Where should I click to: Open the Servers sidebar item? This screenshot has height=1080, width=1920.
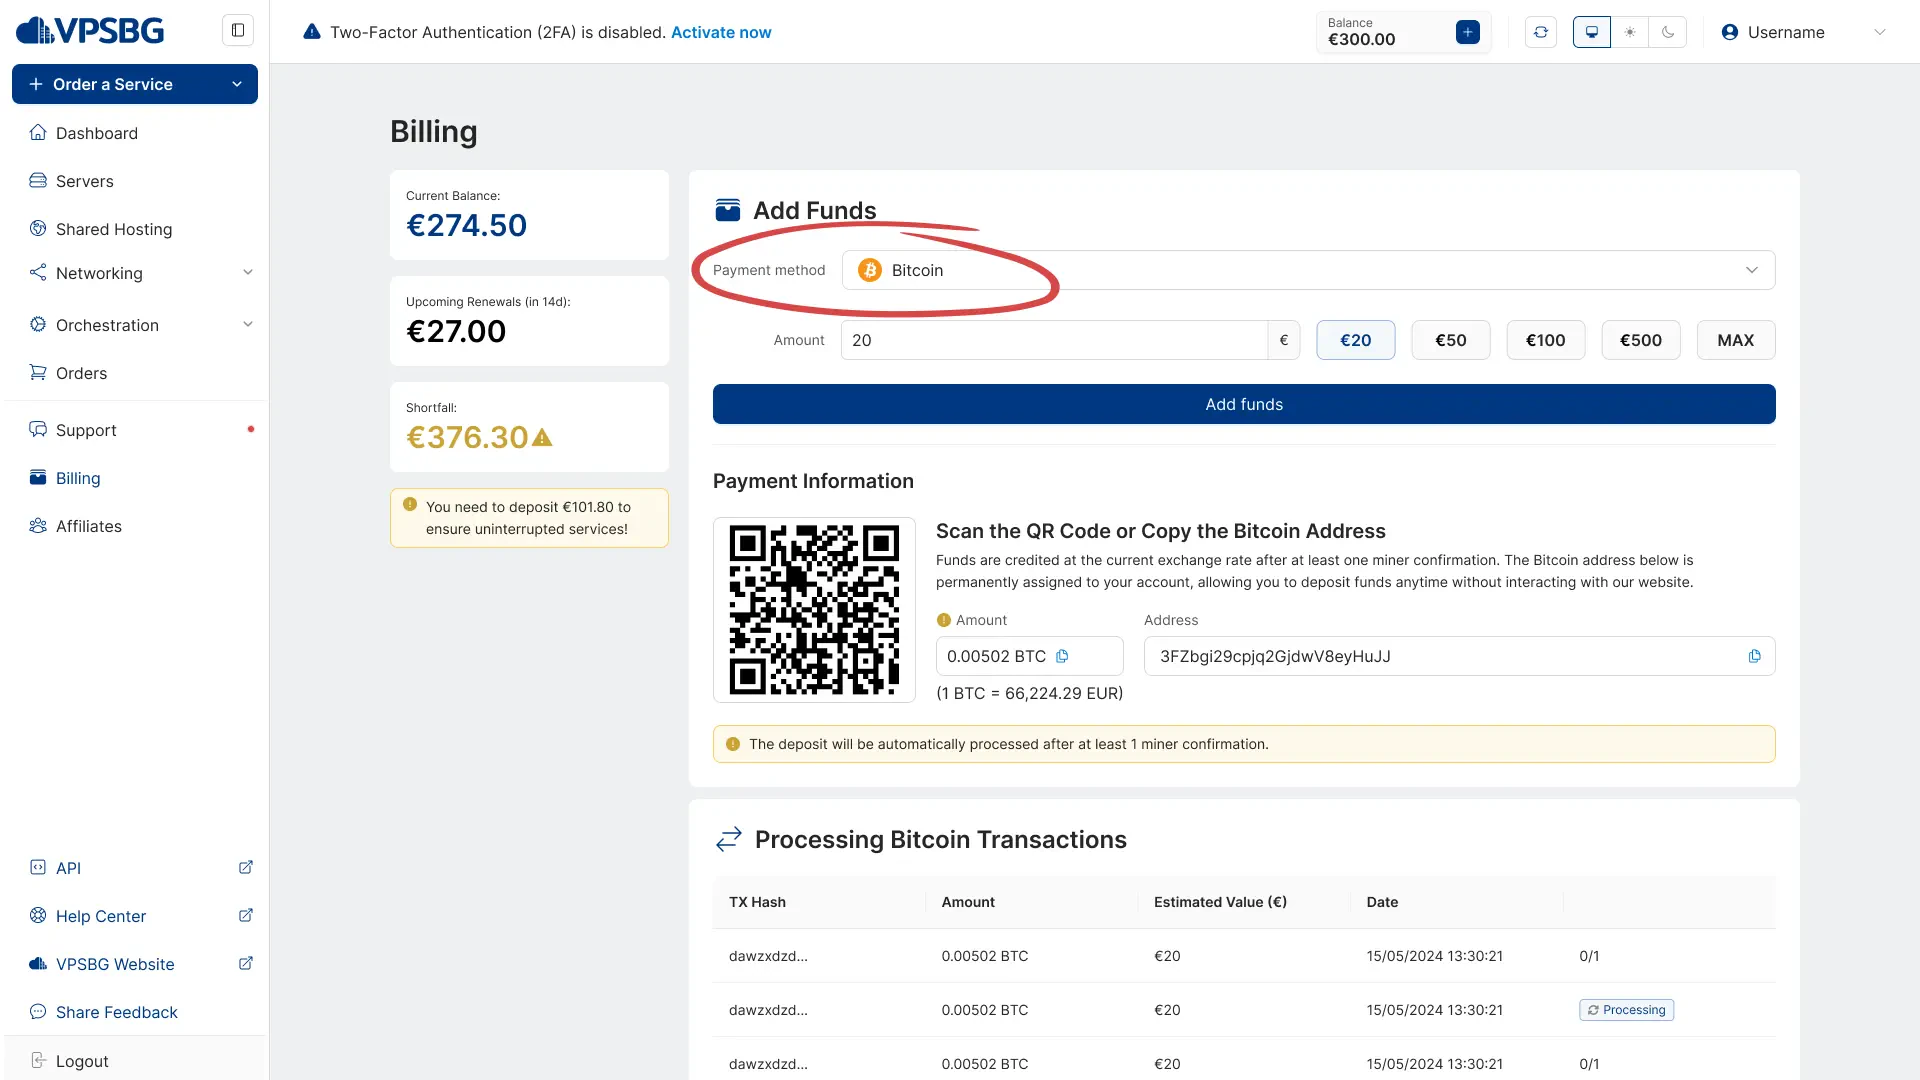pos(85,181)
